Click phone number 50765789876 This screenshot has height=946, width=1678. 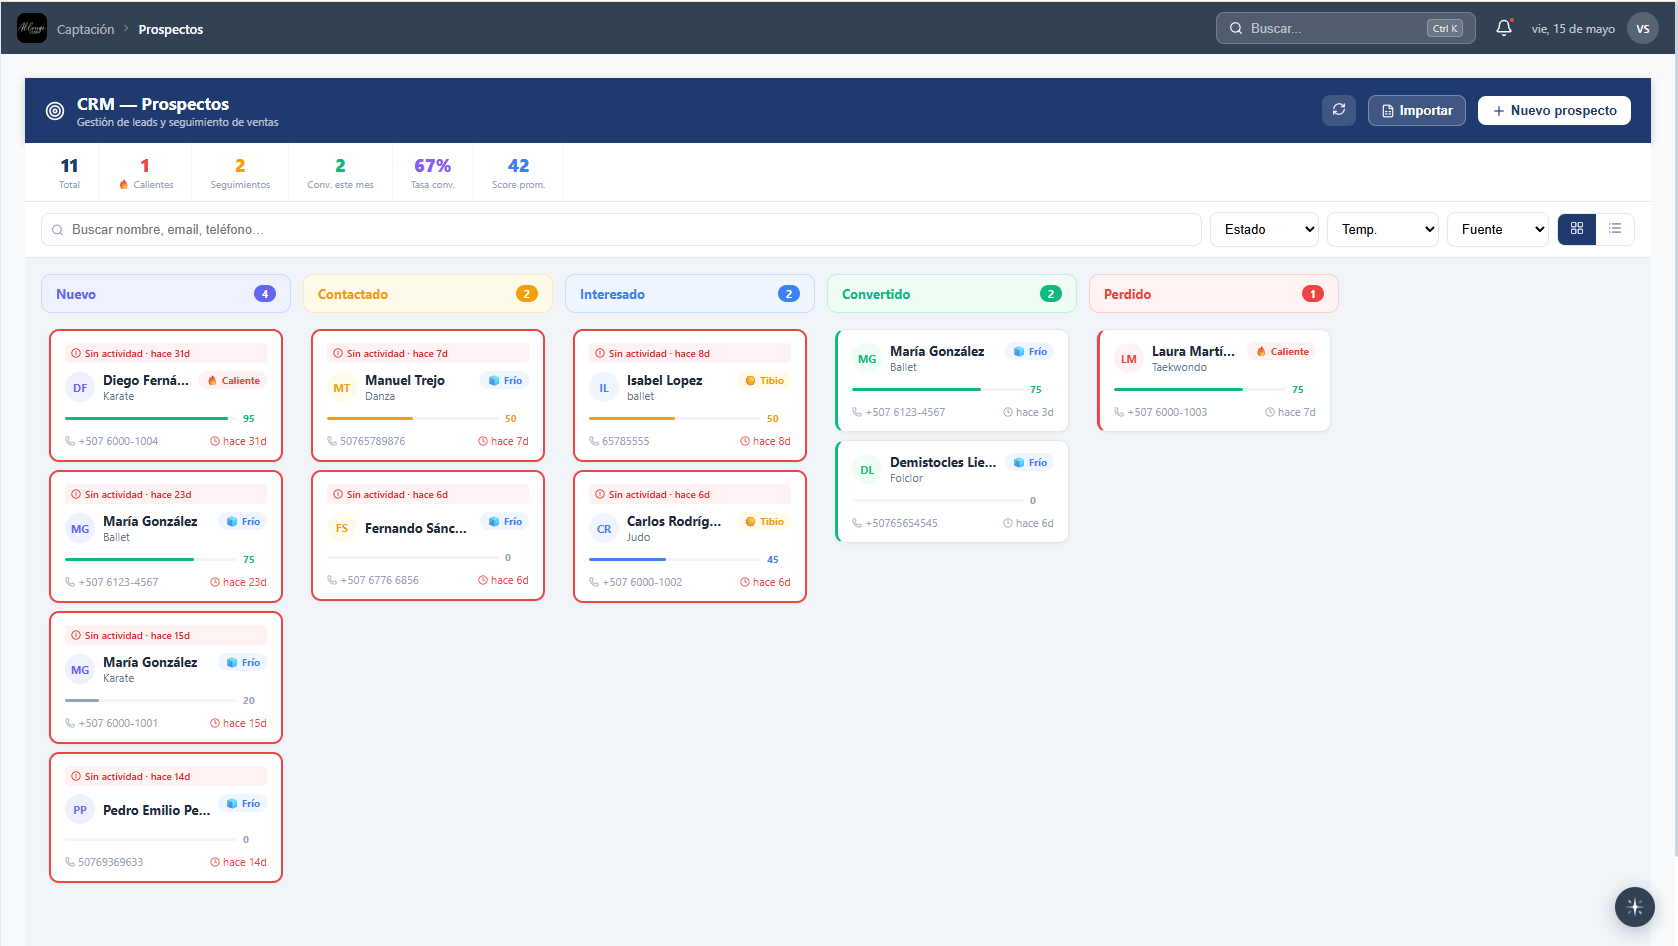tap(372, 441)
